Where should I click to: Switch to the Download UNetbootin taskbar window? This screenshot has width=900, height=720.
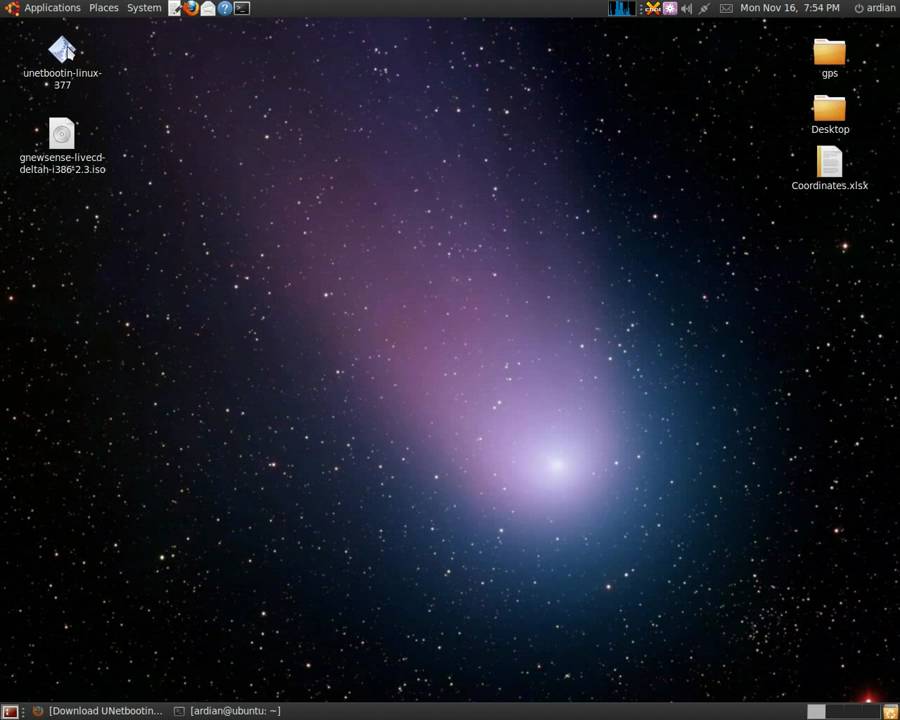(x=98, y=711)
